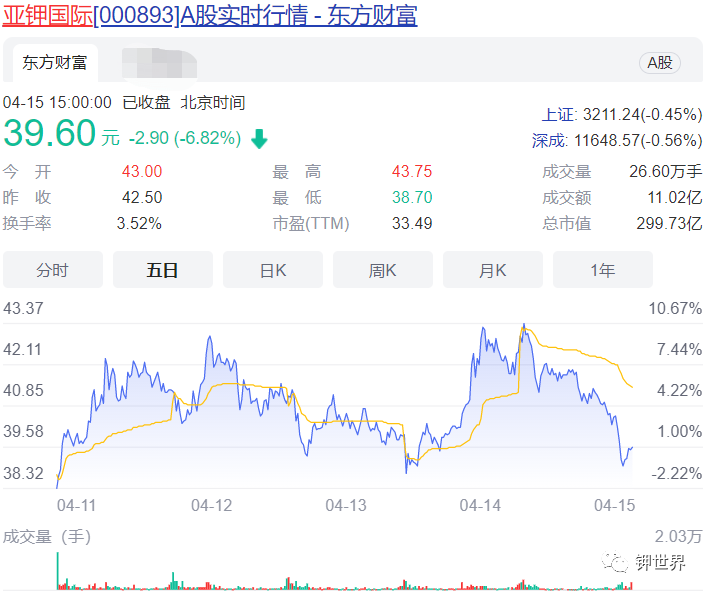The image size is (708, 593).
Task: Click the 已收盘 status text
Action: pyautogui.click(x=146, y=103)
